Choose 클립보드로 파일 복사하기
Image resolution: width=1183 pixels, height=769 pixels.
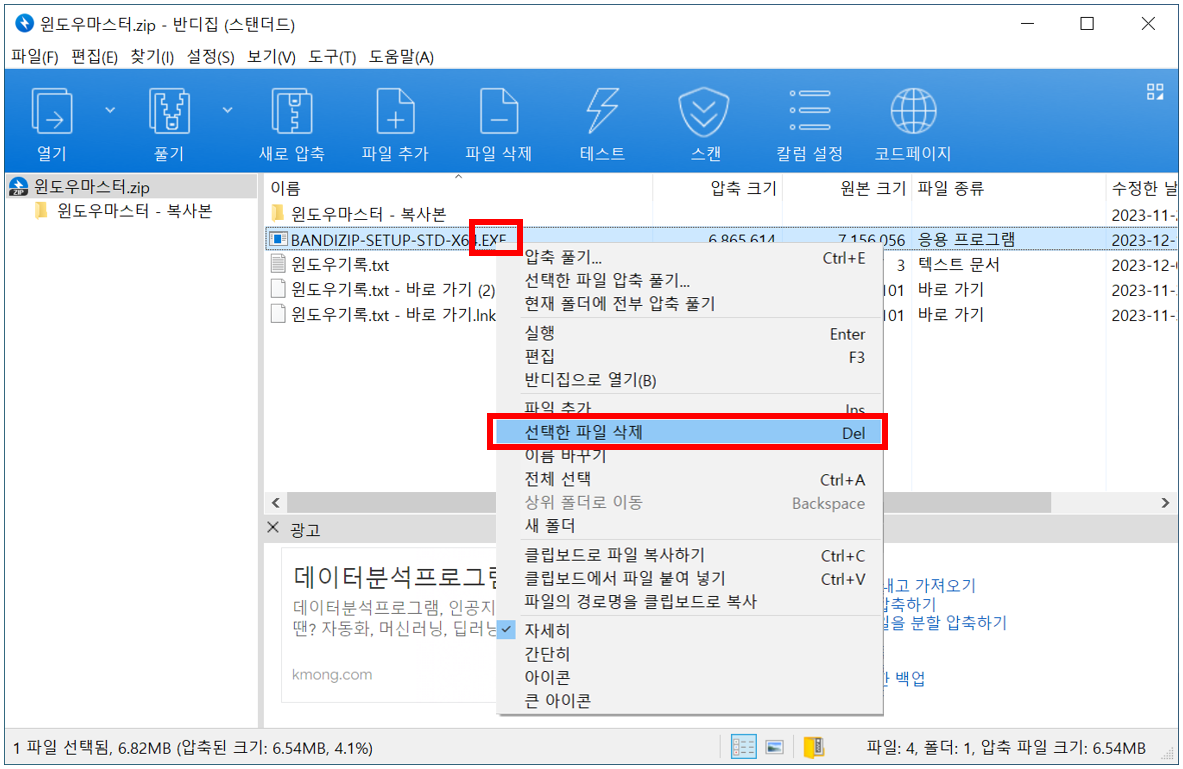[690, 555]
